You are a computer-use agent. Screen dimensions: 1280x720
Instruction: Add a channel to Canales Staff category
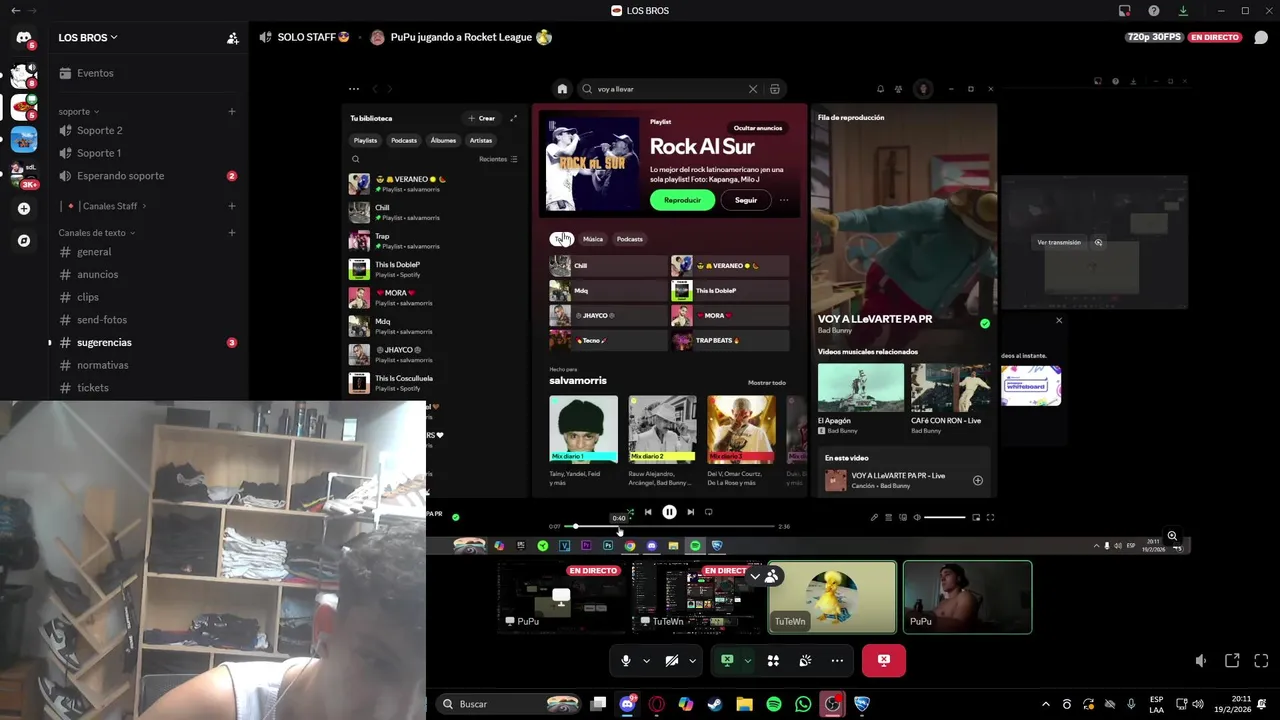232,206
